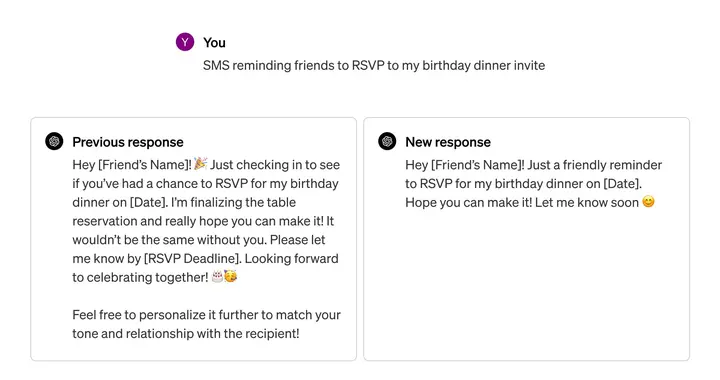Click the "You" username label
Viewport: 720px width, 380px height.
coord(214,43)
